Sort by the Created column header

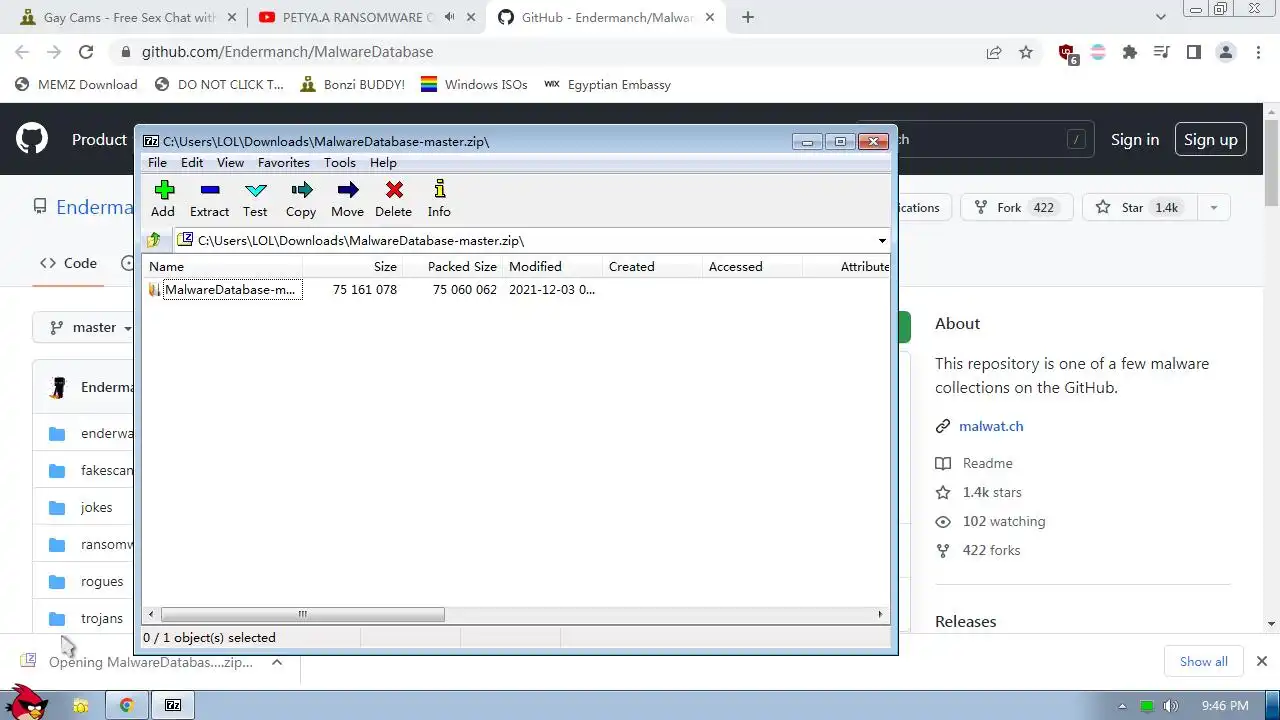coord(653,267)
